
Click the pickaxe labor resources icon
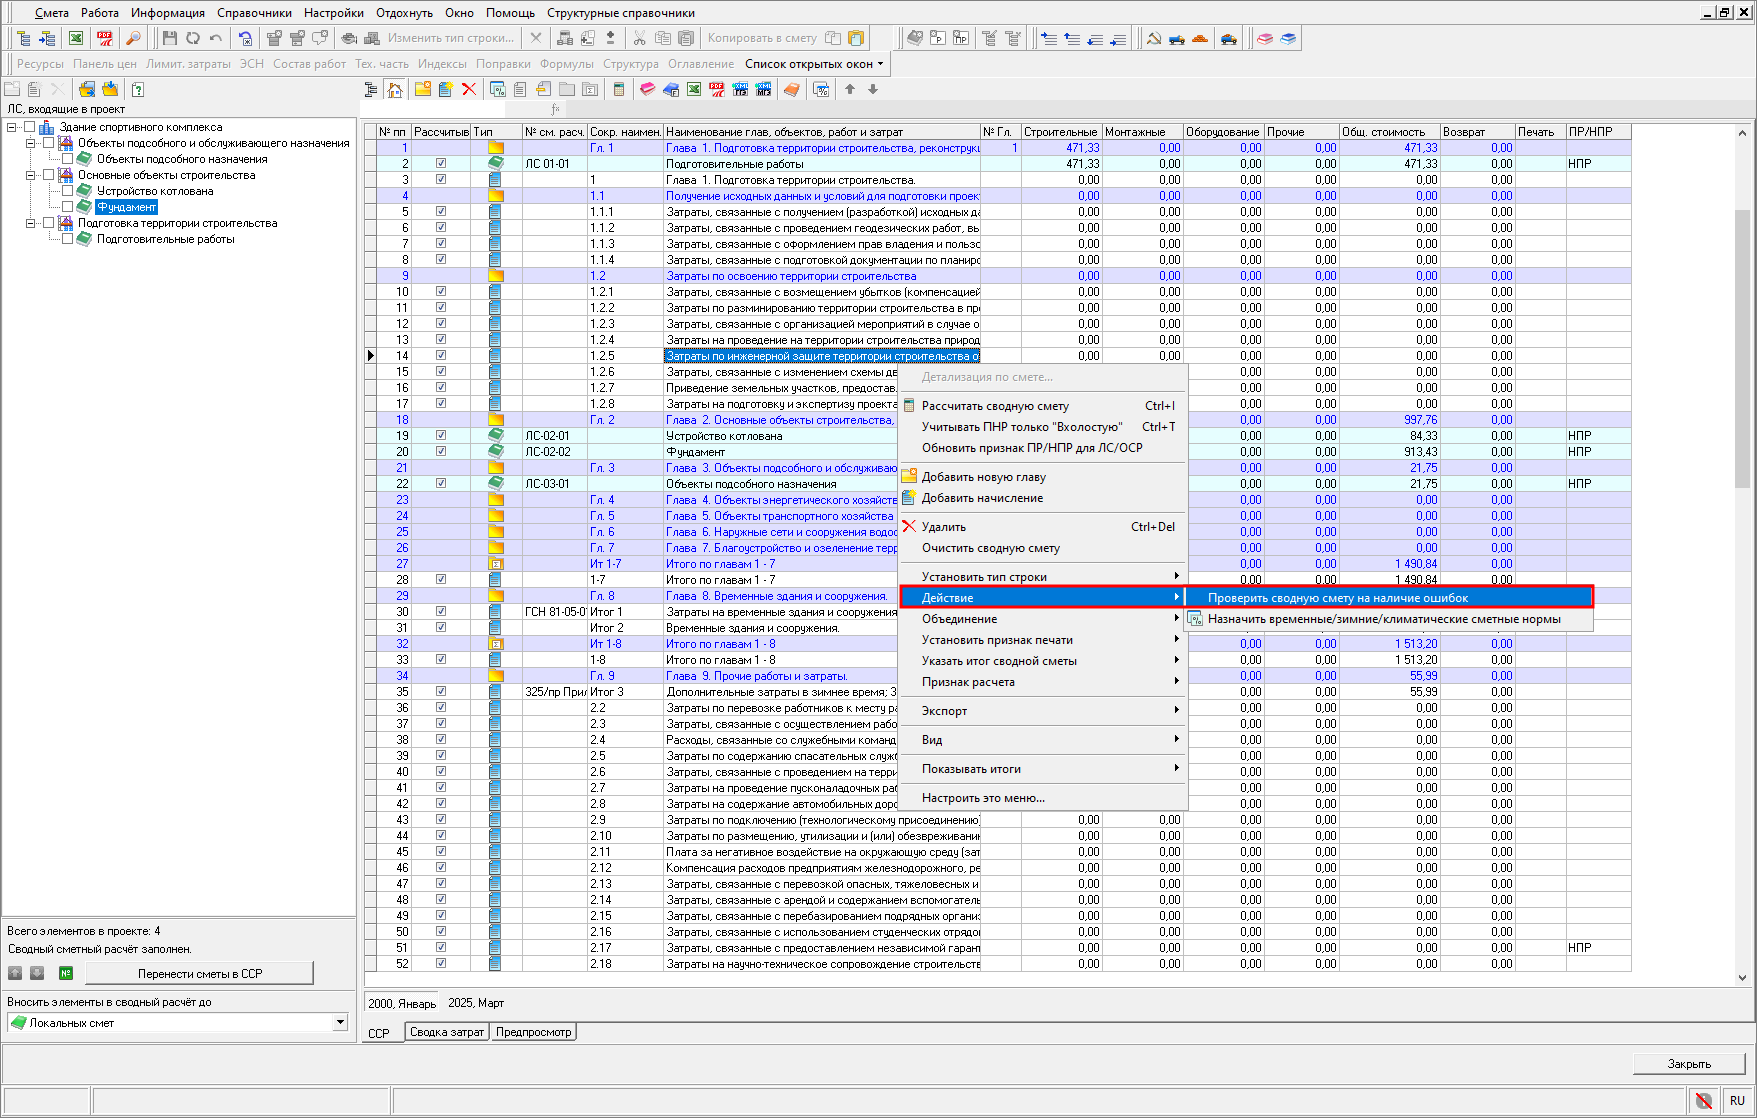coord(1153,38)
